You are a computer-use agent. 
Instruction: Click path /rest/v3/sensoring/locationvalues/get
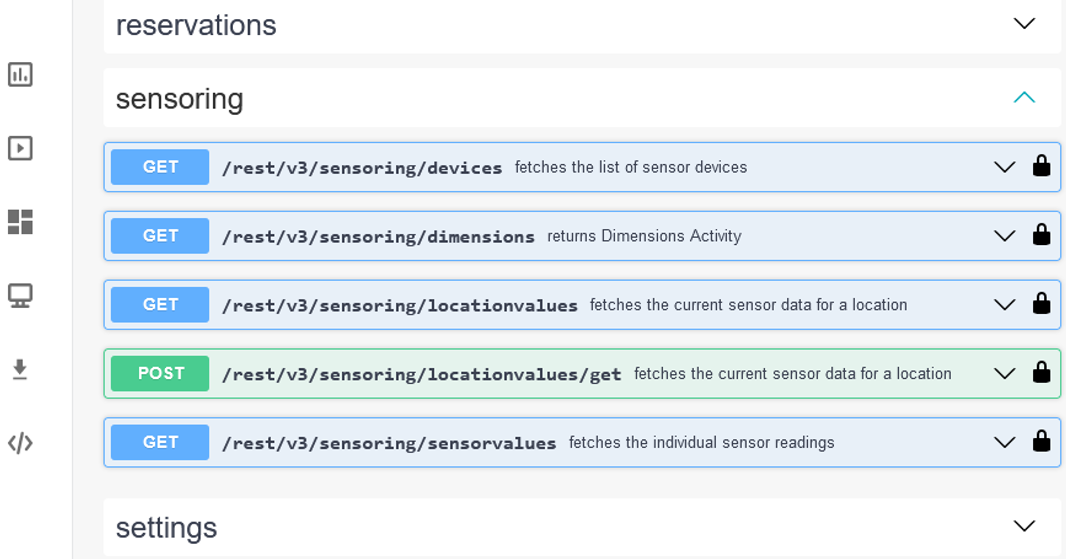422,374
